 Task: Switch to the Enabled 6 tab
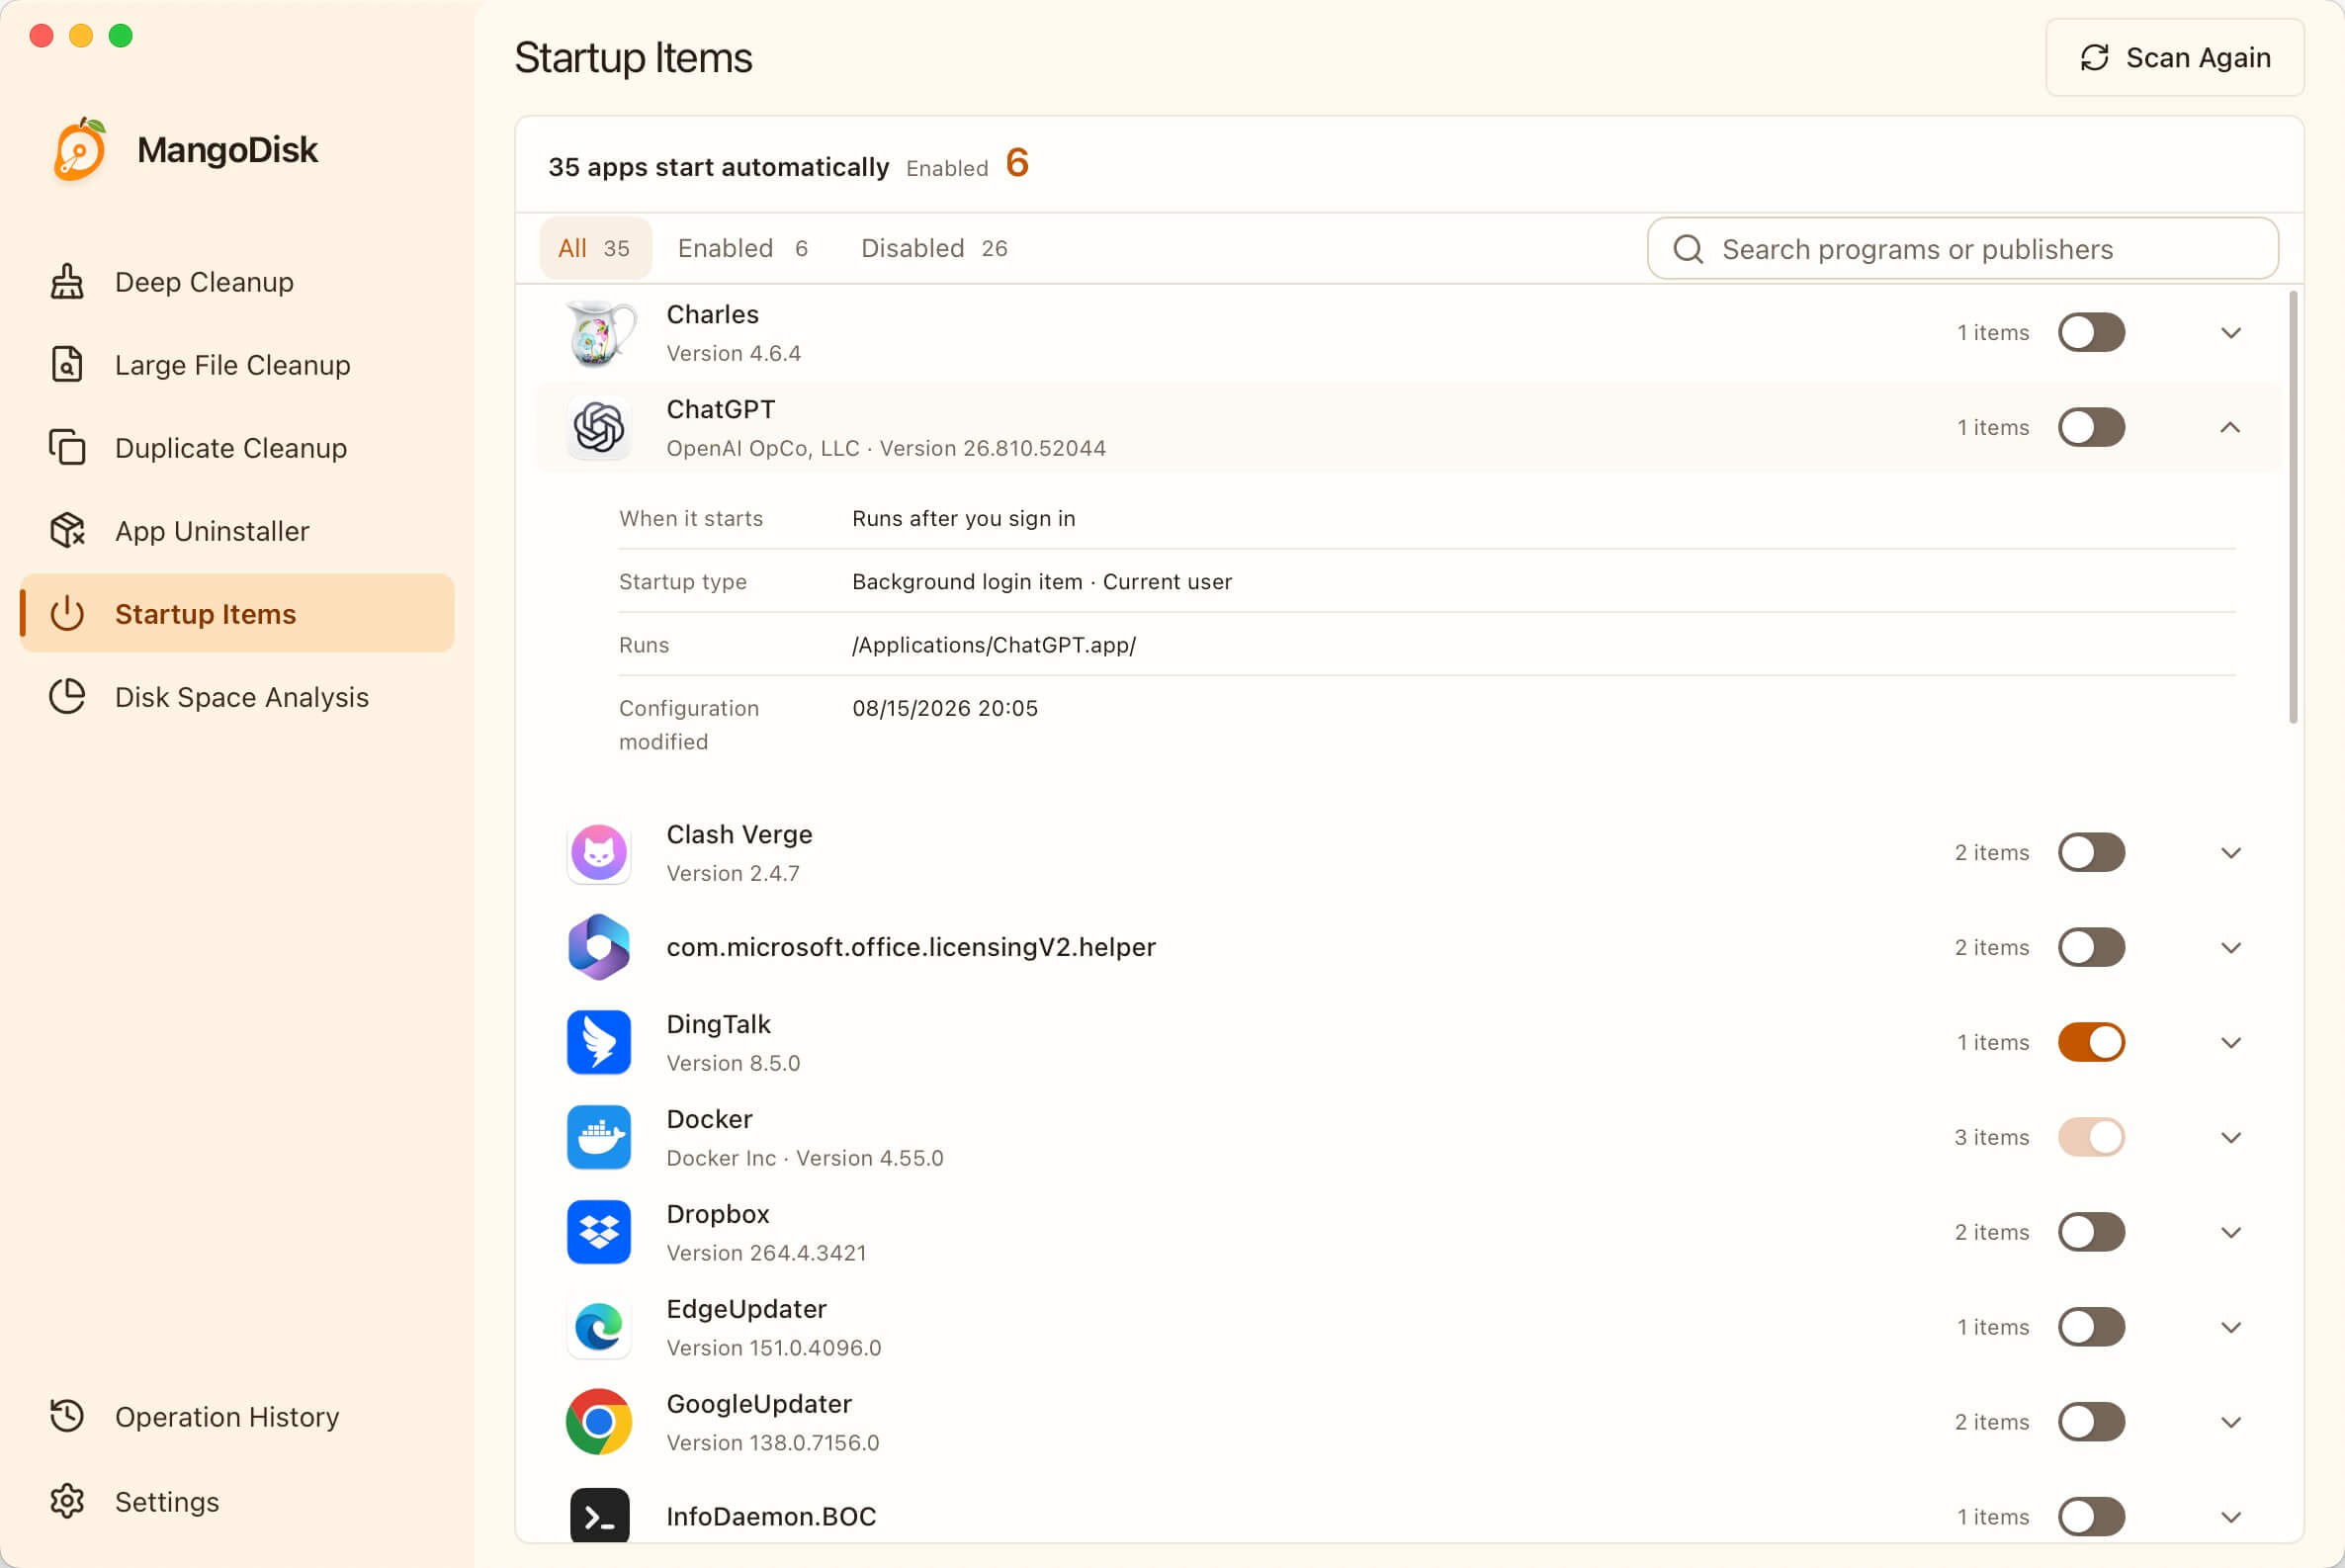tap(743, 248)
